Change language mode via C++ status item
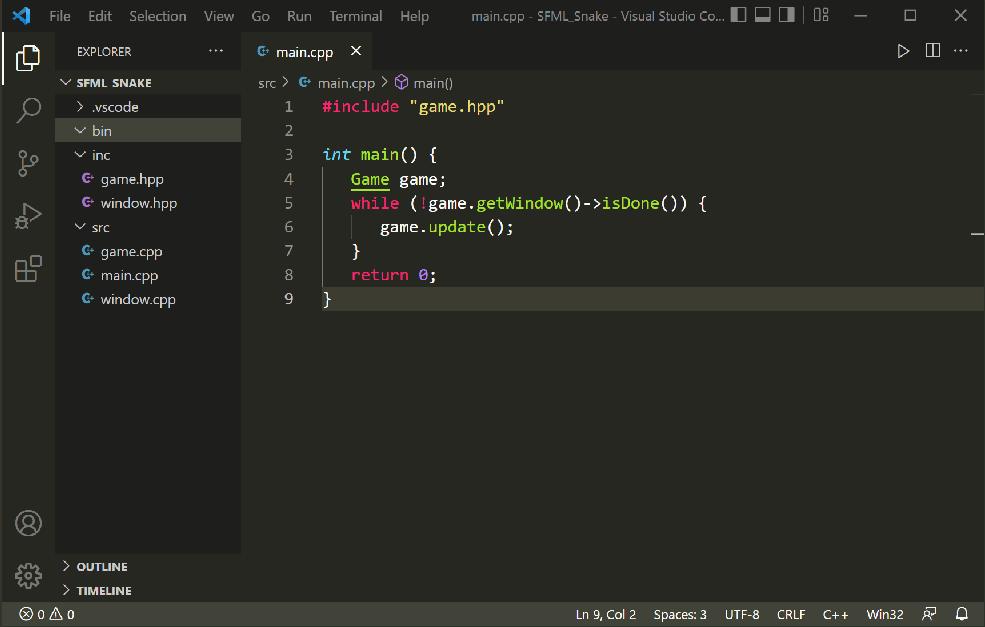The width and height of the screenshot is (985, 627). 835,614
